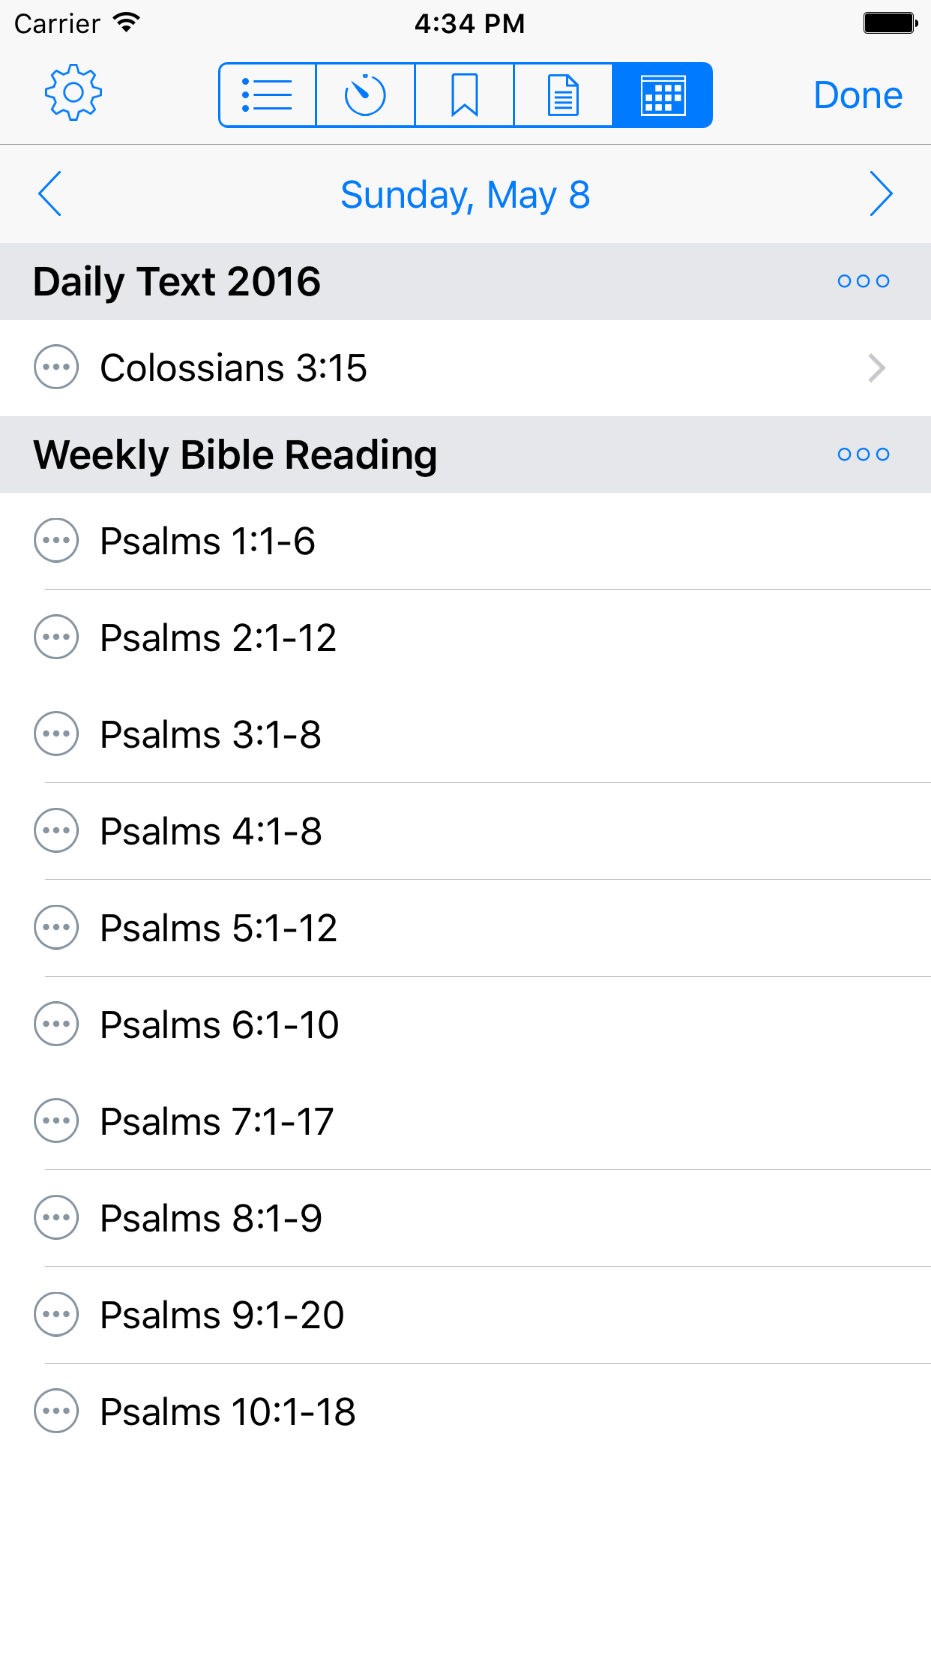Open Weekly Bible Reading more options

pos(863,455)
